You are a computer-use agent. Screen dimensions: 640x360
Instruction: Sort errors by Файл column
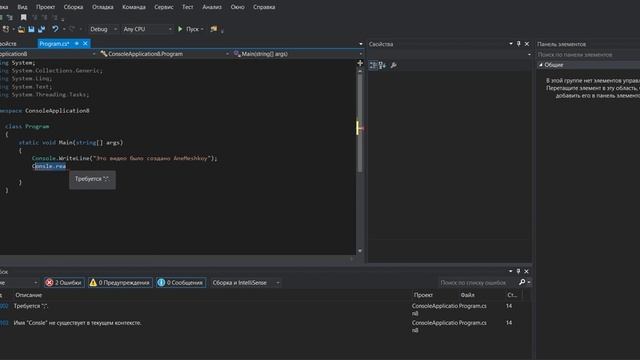(x=468, y=295)
